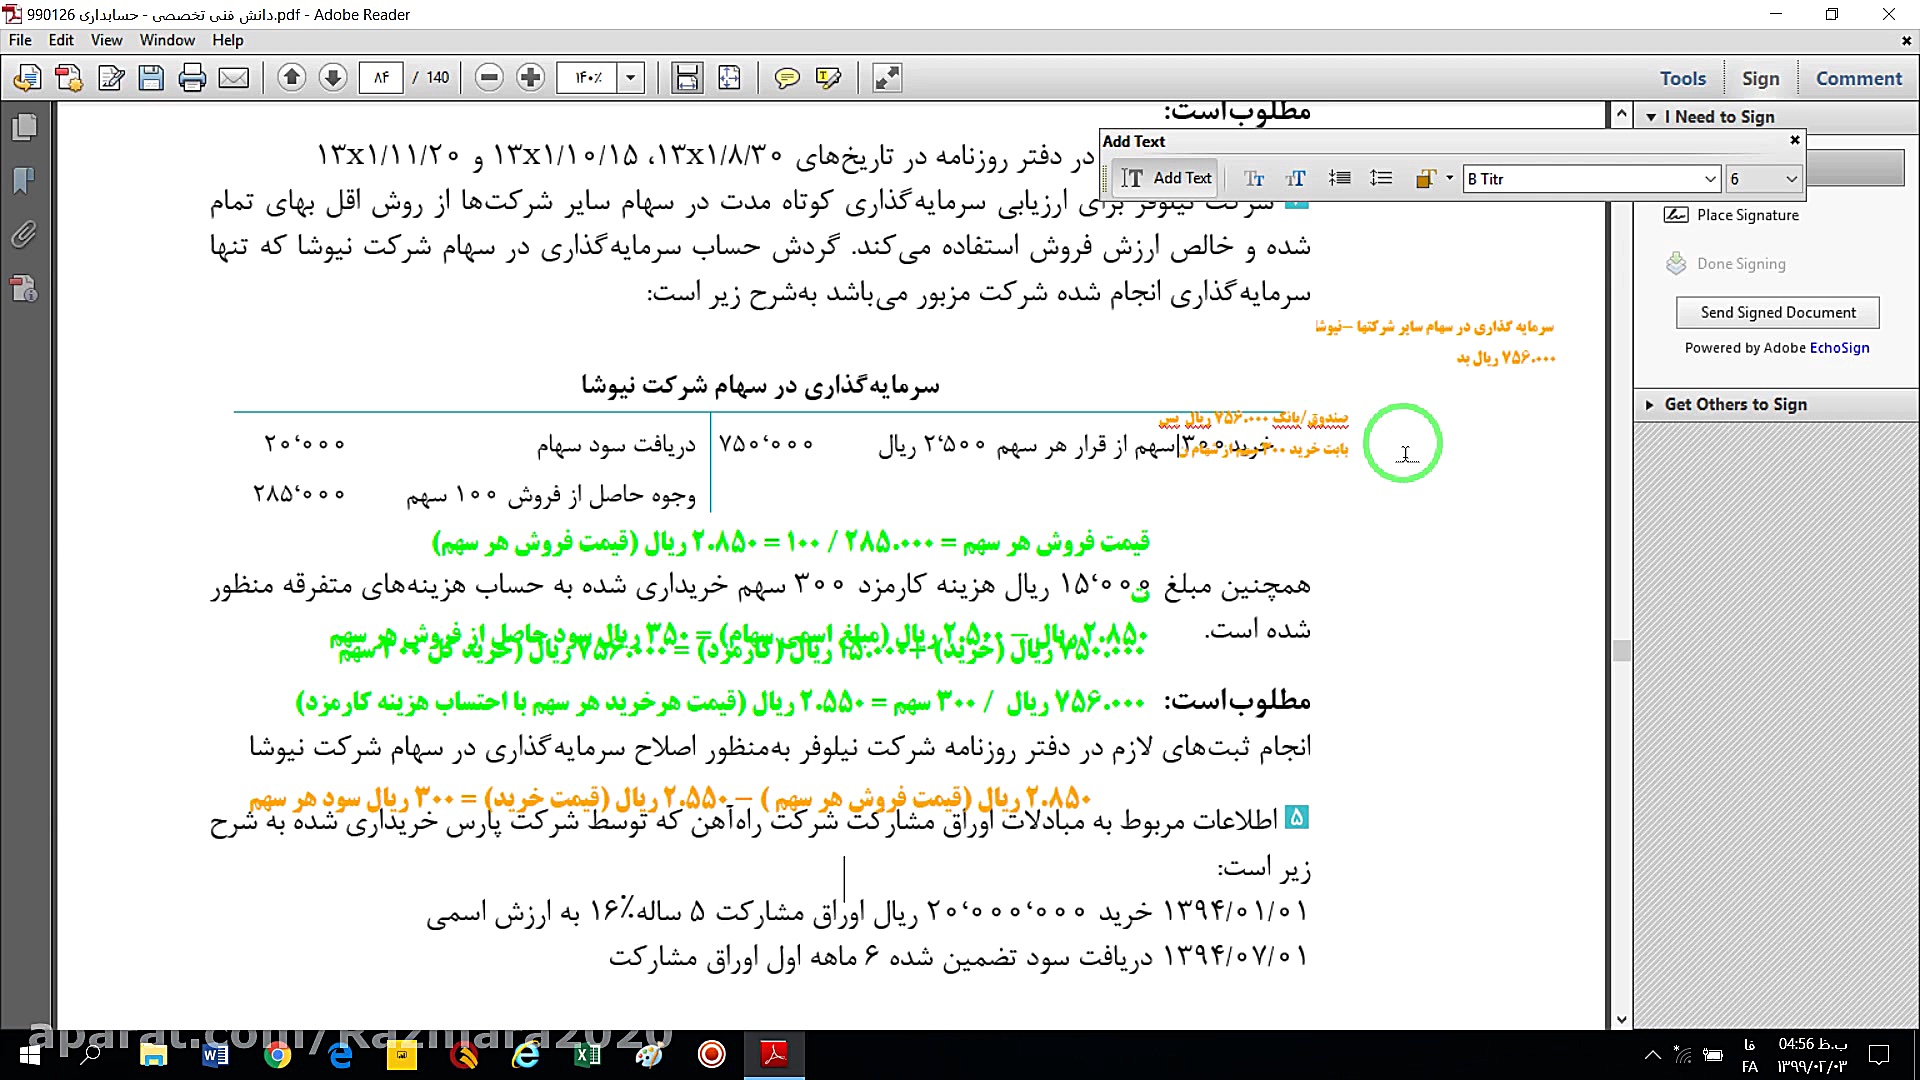Image resolution: width=1920 pixels, height=1080 pixels.
Task: Show the page thumbnails panel
Action: pos(24,127)
